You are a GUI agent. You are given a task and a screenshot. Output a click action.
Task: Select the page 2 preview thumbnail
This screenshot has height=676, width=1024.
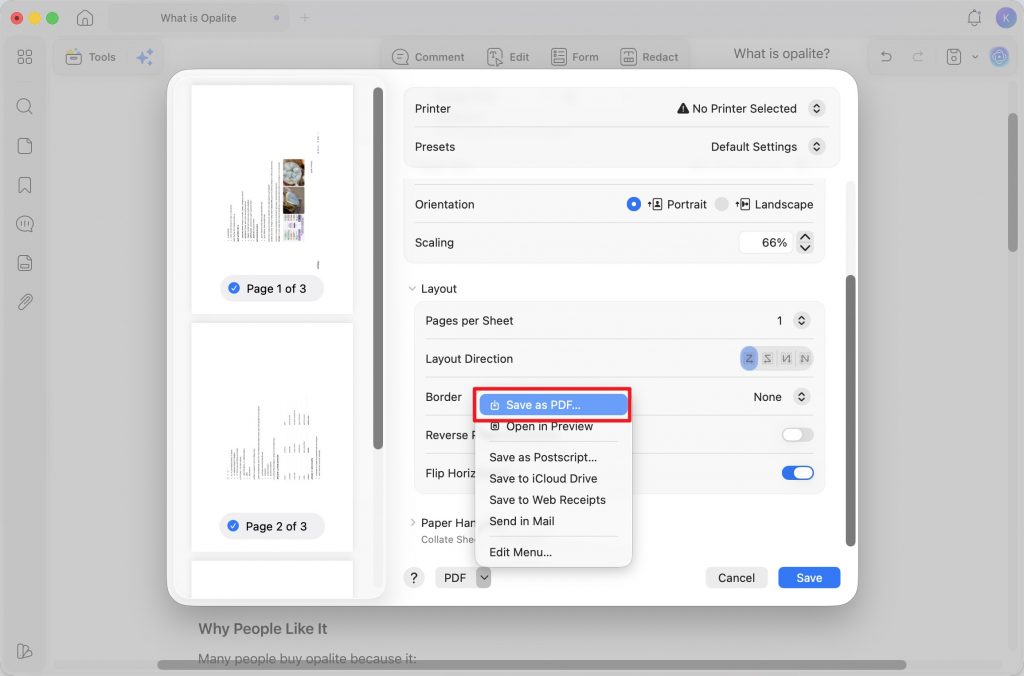point(272,438)
